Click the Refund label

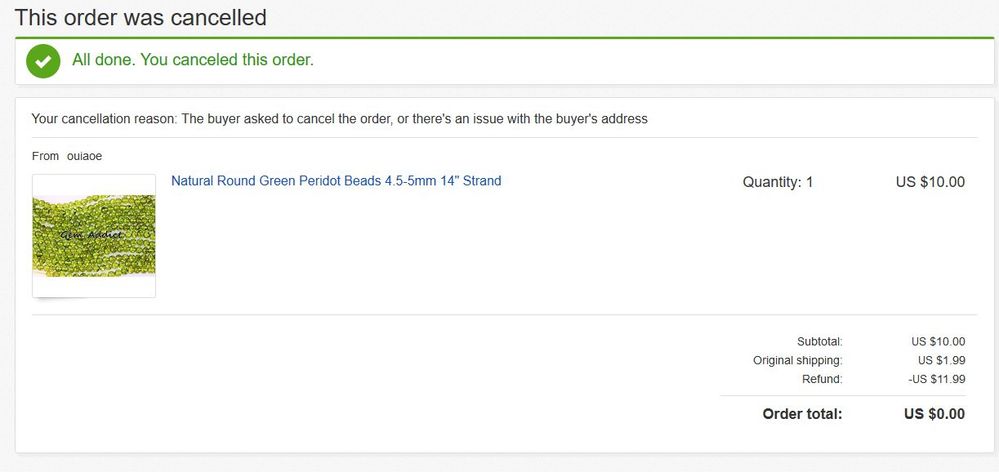[822, 380]
